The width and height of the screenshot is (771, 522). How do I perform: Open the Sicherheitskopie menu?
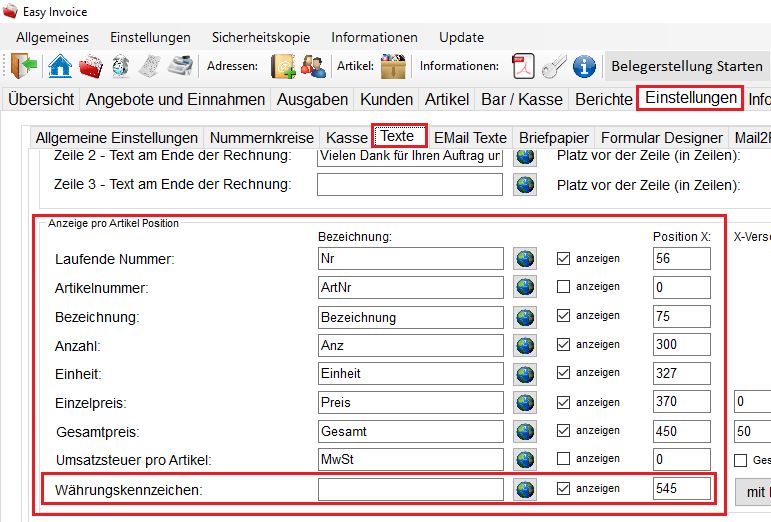coord(260,37)
